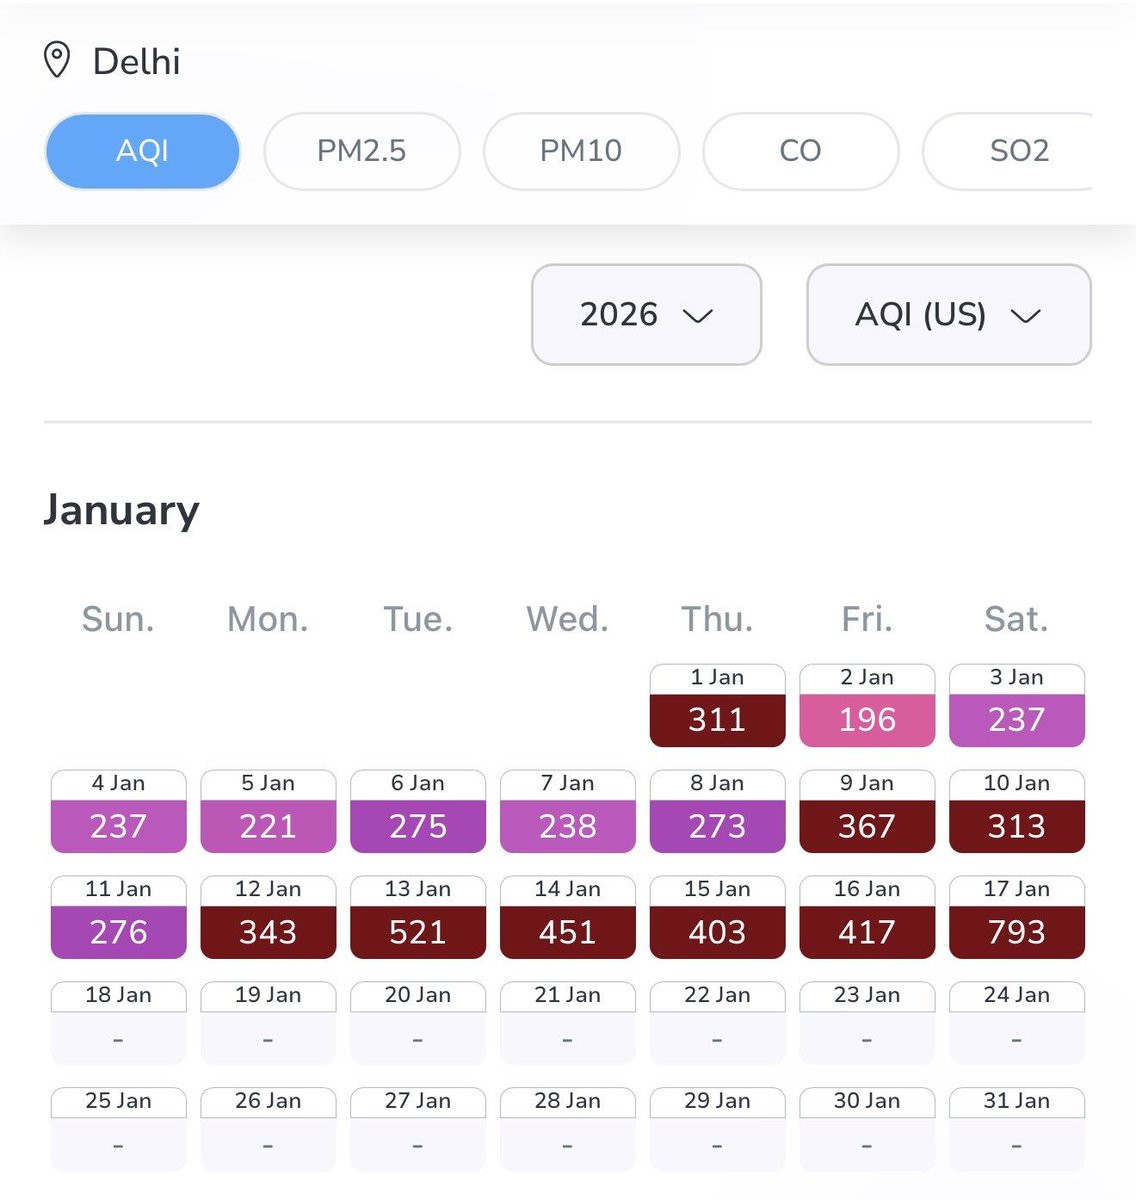Click the 1 Jan cell showing 311
Screen dimensions: 1136x1200
[717, 706]
